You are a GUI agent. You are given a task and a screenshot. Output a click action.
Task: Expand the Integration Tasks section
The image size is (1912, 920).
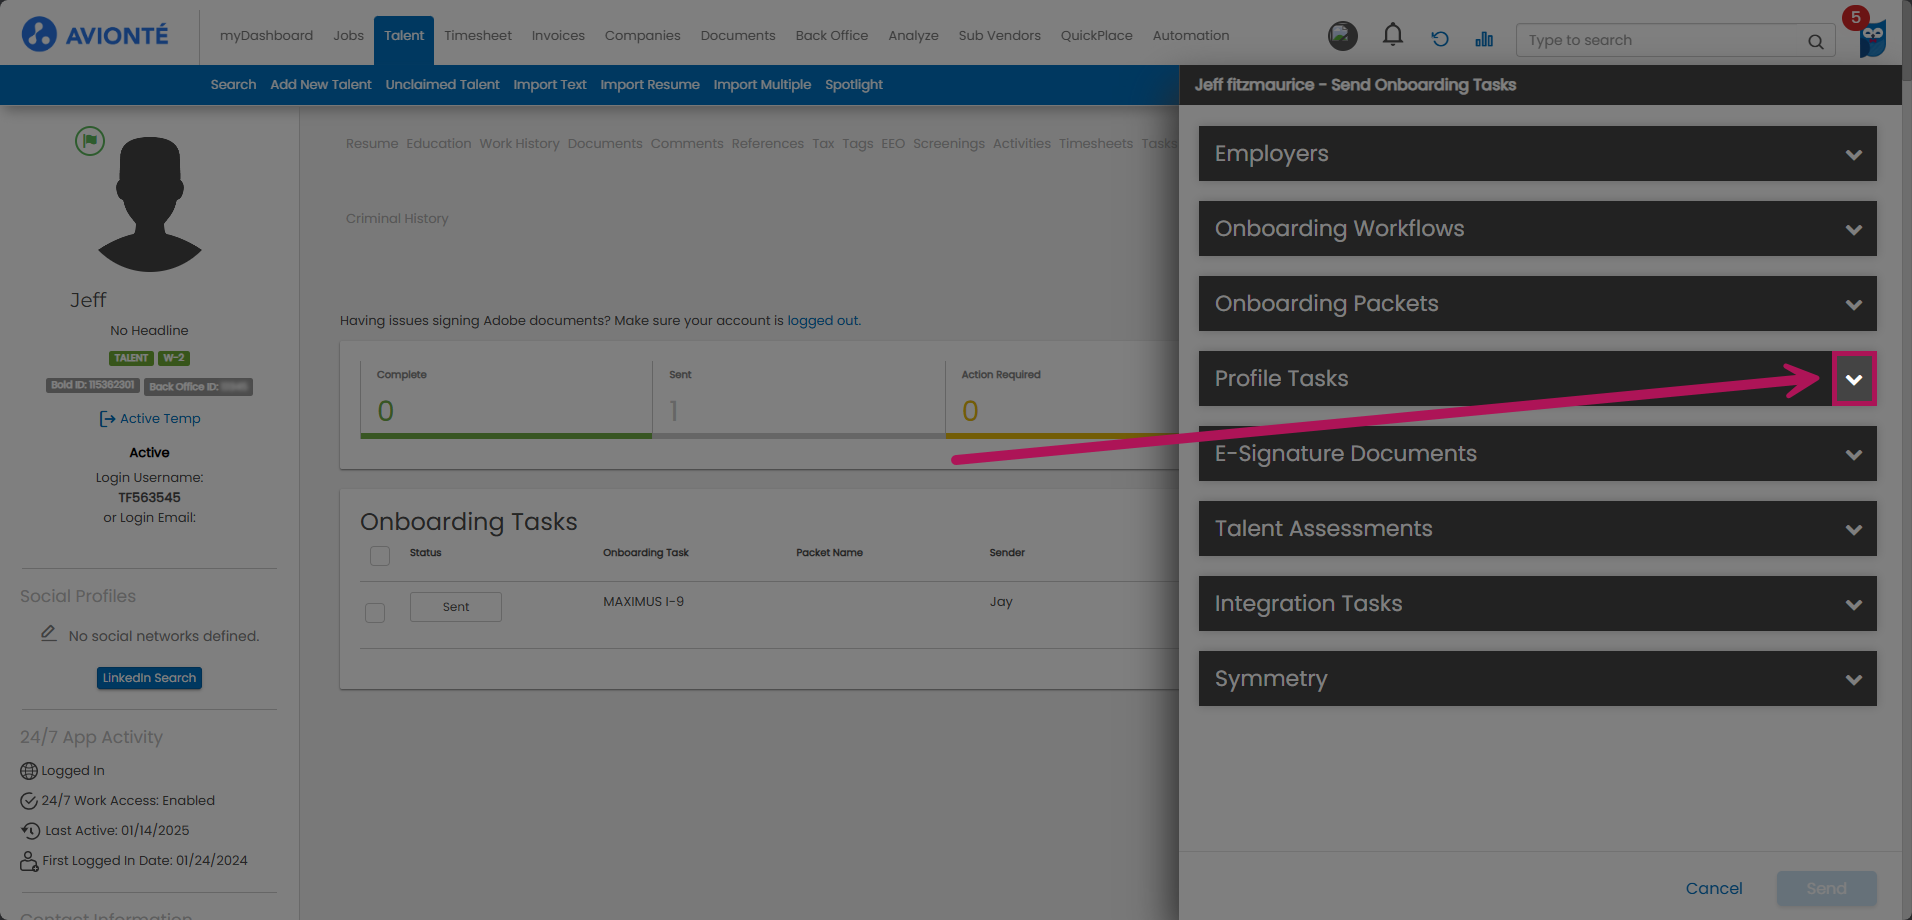(1537, 603)
